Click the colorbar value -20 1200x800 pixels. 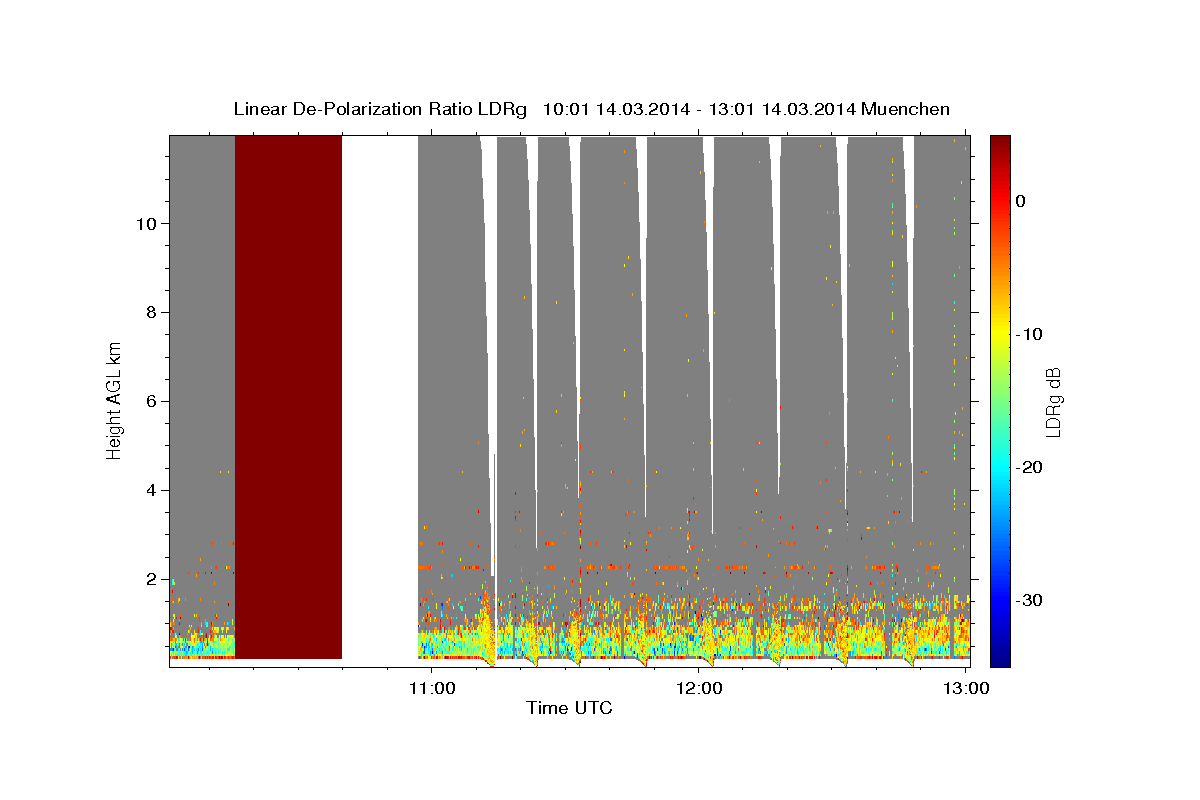(x=1029, y=467)
